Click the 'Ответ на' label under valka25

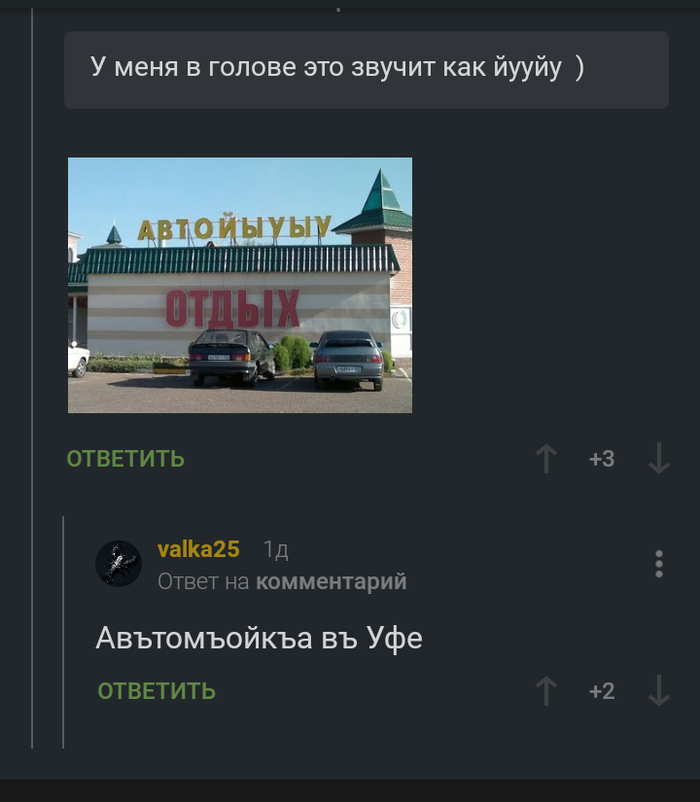204,582
